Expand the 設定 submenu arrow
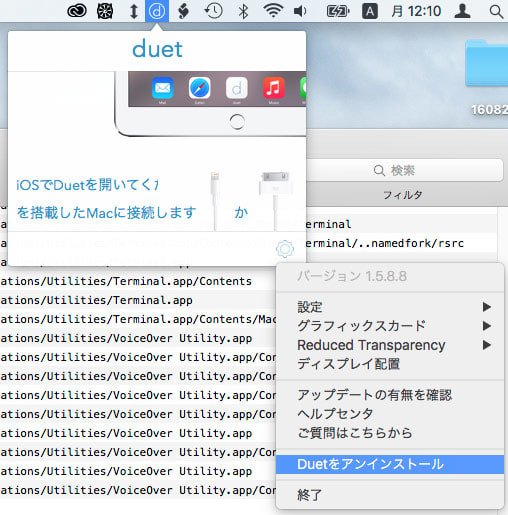508x515 pixels. pyautogui.click(x=487, y=307)
